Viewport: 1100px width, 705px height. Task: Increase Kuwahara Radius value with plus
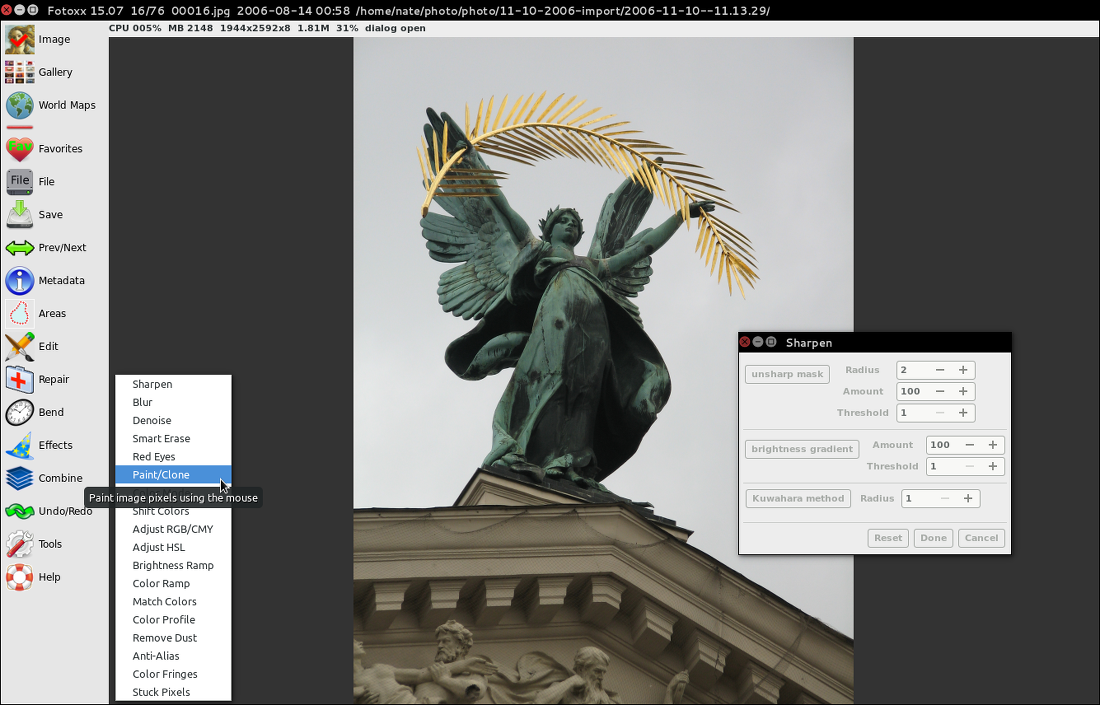[x=968, y=498]
